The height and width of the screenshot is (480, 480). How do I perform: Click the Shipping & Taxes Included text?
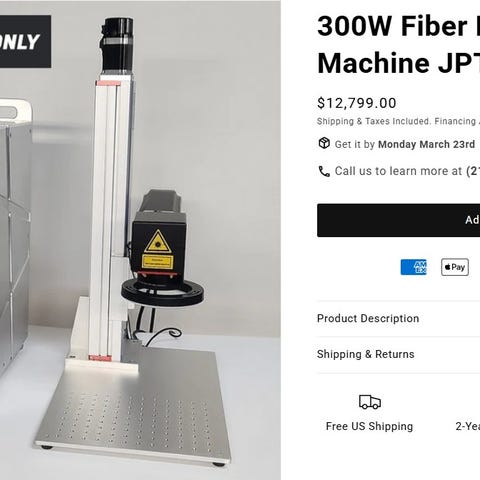tap(373, 121)
